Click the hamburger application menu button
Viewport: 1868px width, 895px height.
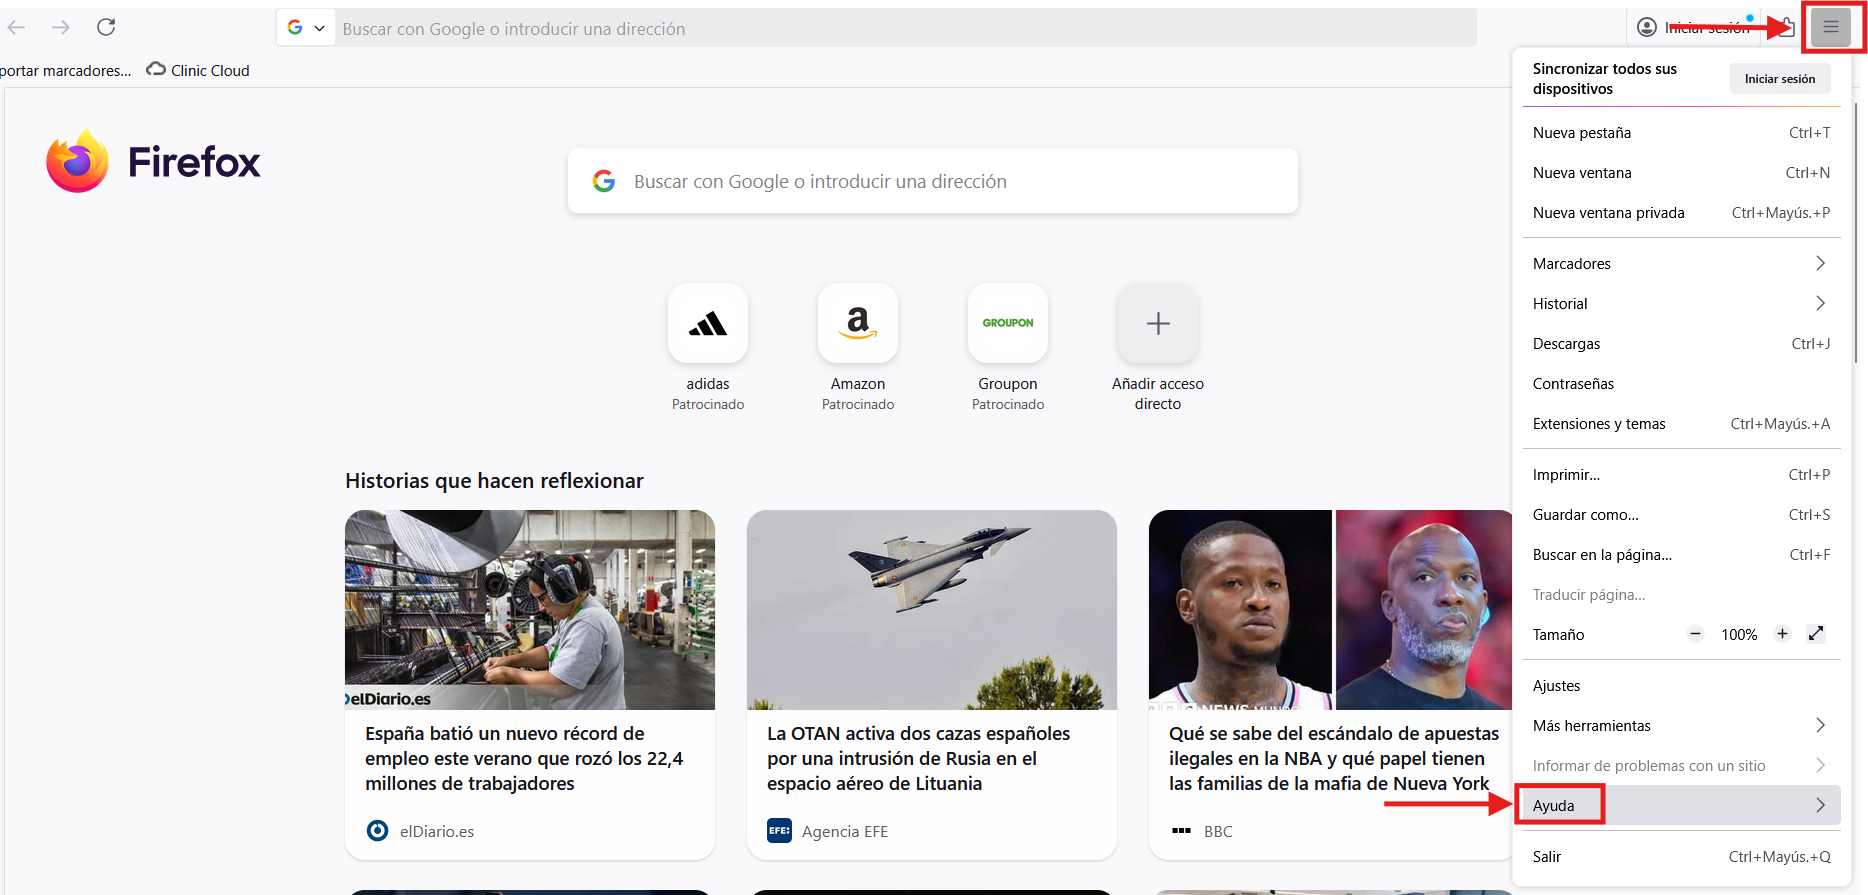coord(1830,28)
